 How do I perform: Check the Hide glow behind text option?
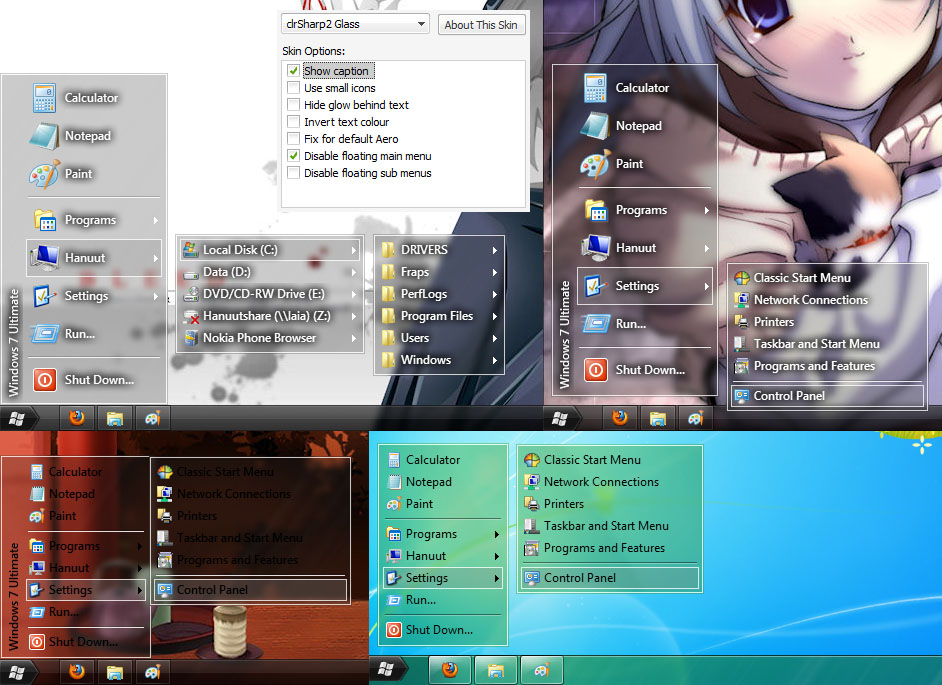point(293,105)
